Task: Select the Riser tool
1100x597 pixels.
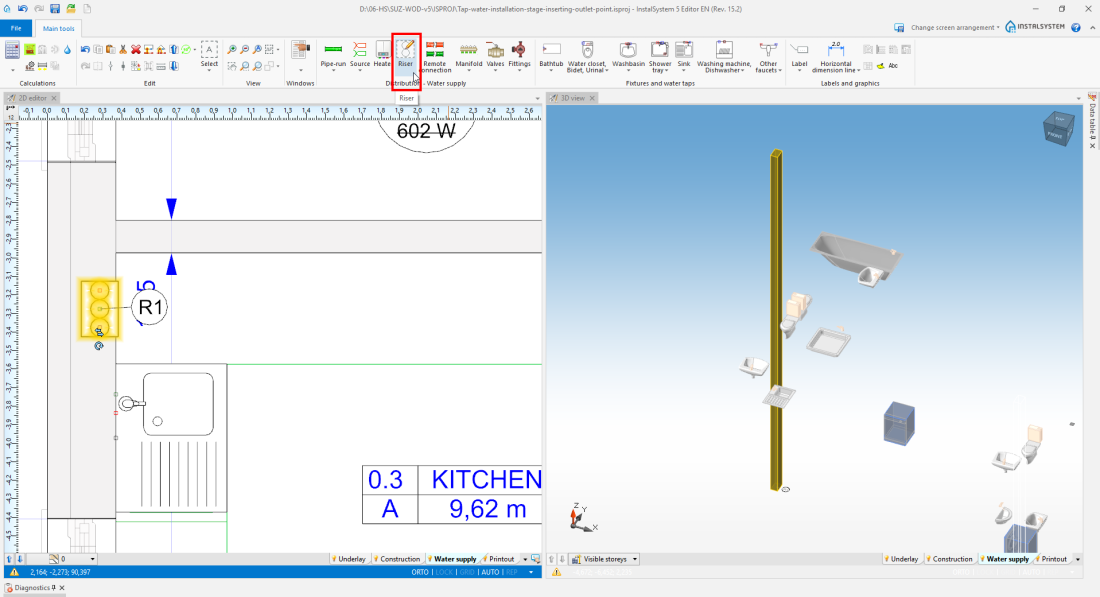Action: point(406,54)
